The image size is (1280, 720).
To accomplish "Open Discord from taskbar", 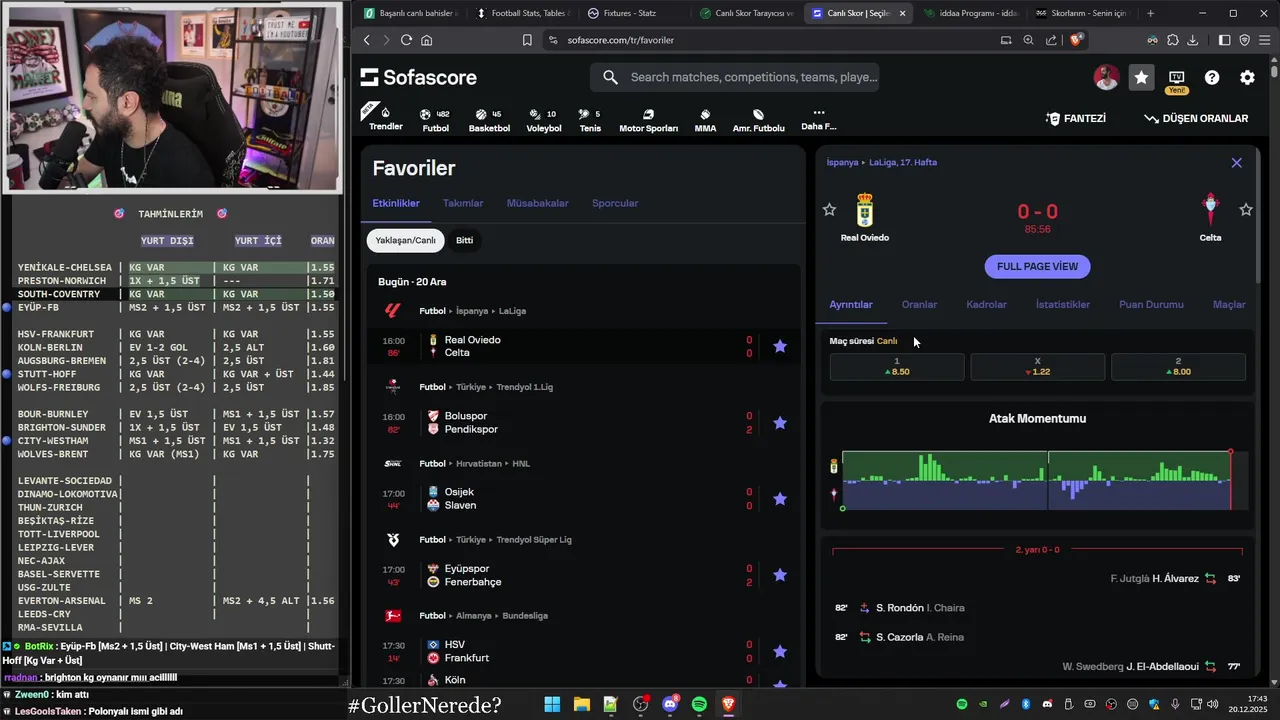I will [x=670, y=705].
